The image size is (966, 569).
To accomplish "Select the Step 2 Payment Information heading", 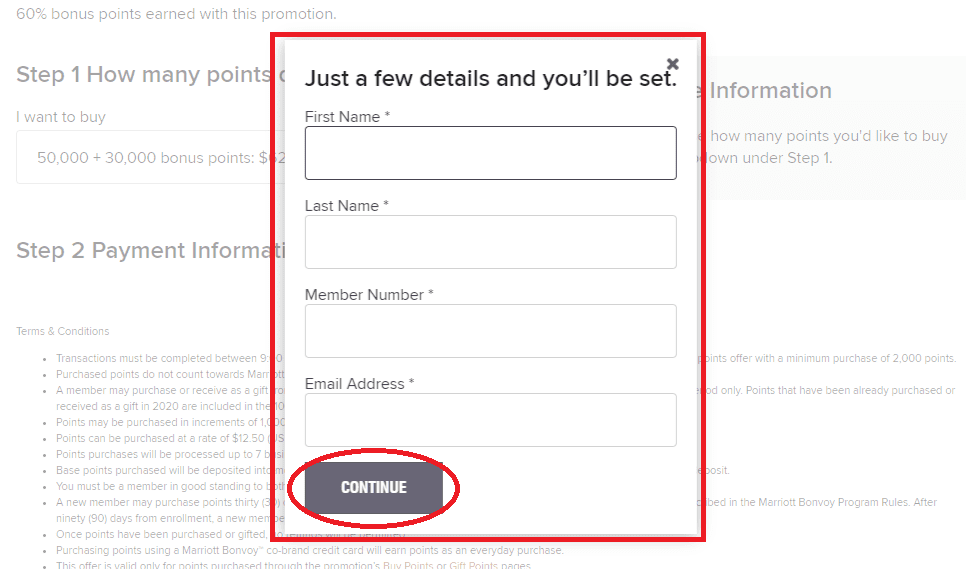I will (150, 251).
